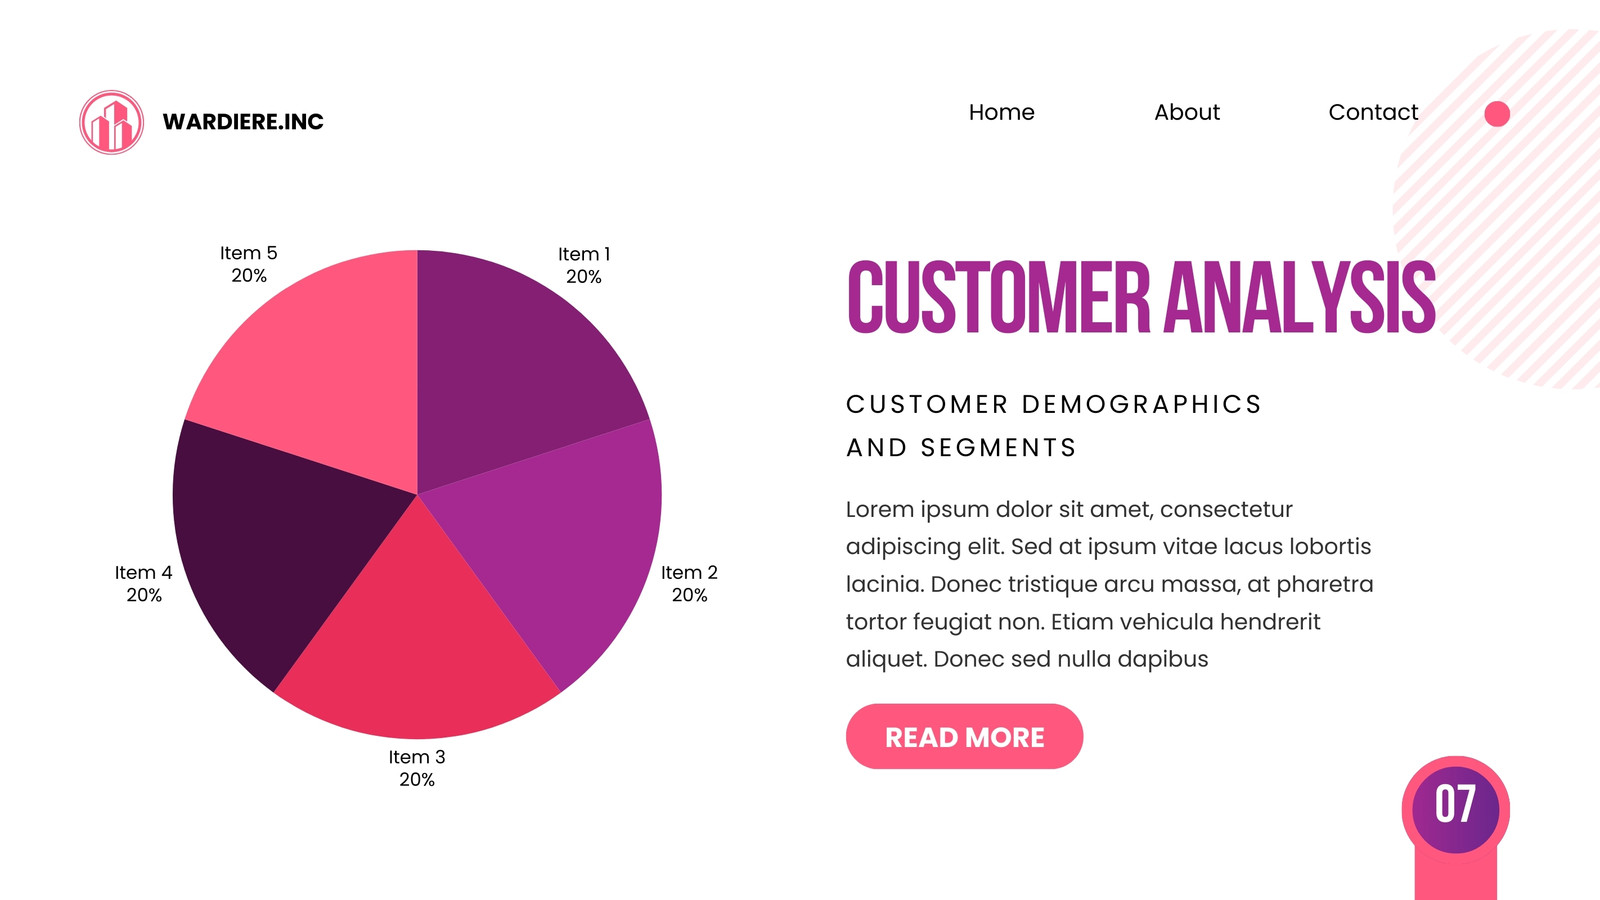Select the red Item 3 pie slice

coord(417,640)
